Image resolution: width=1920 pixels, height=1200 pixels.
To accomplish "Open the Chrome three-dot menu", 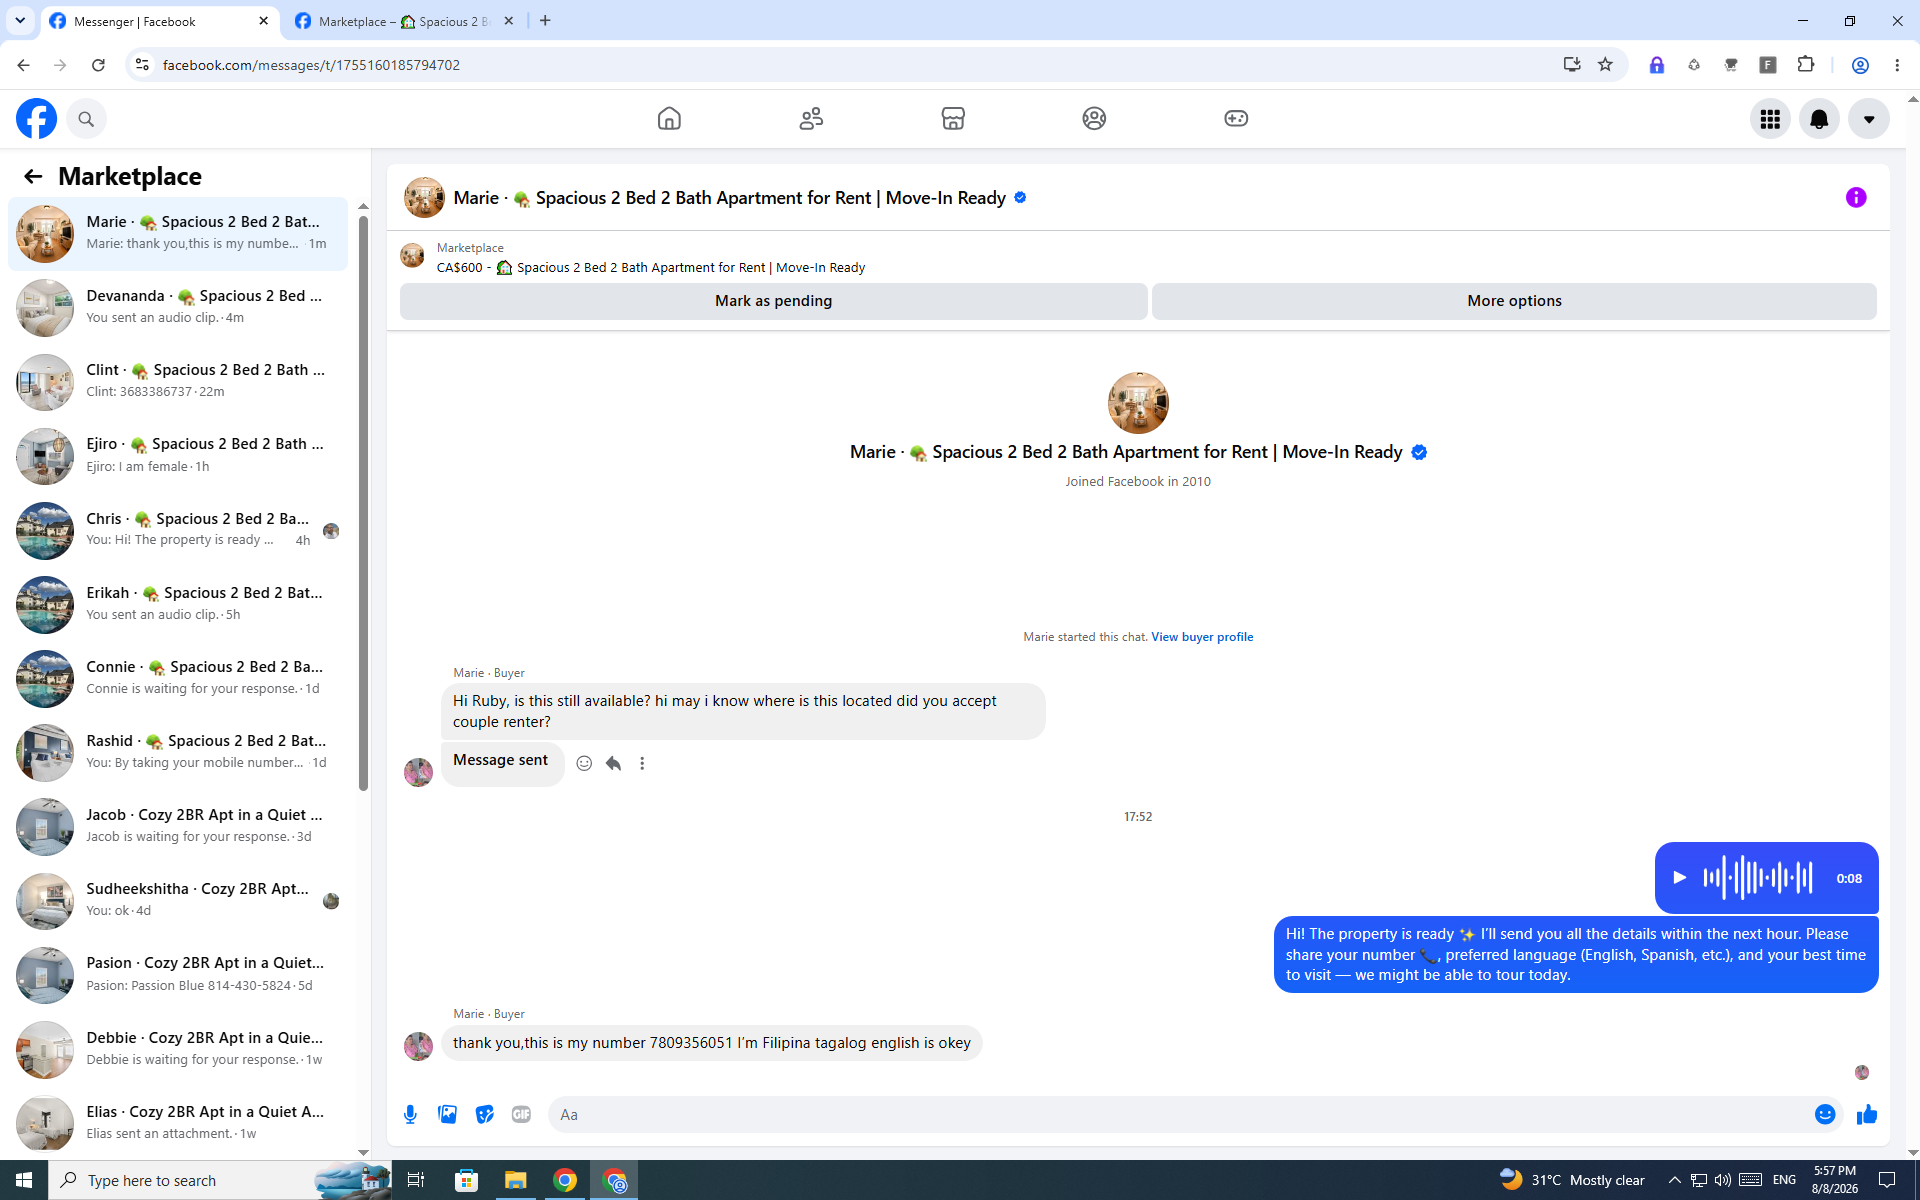I will tap(1897, 65).
